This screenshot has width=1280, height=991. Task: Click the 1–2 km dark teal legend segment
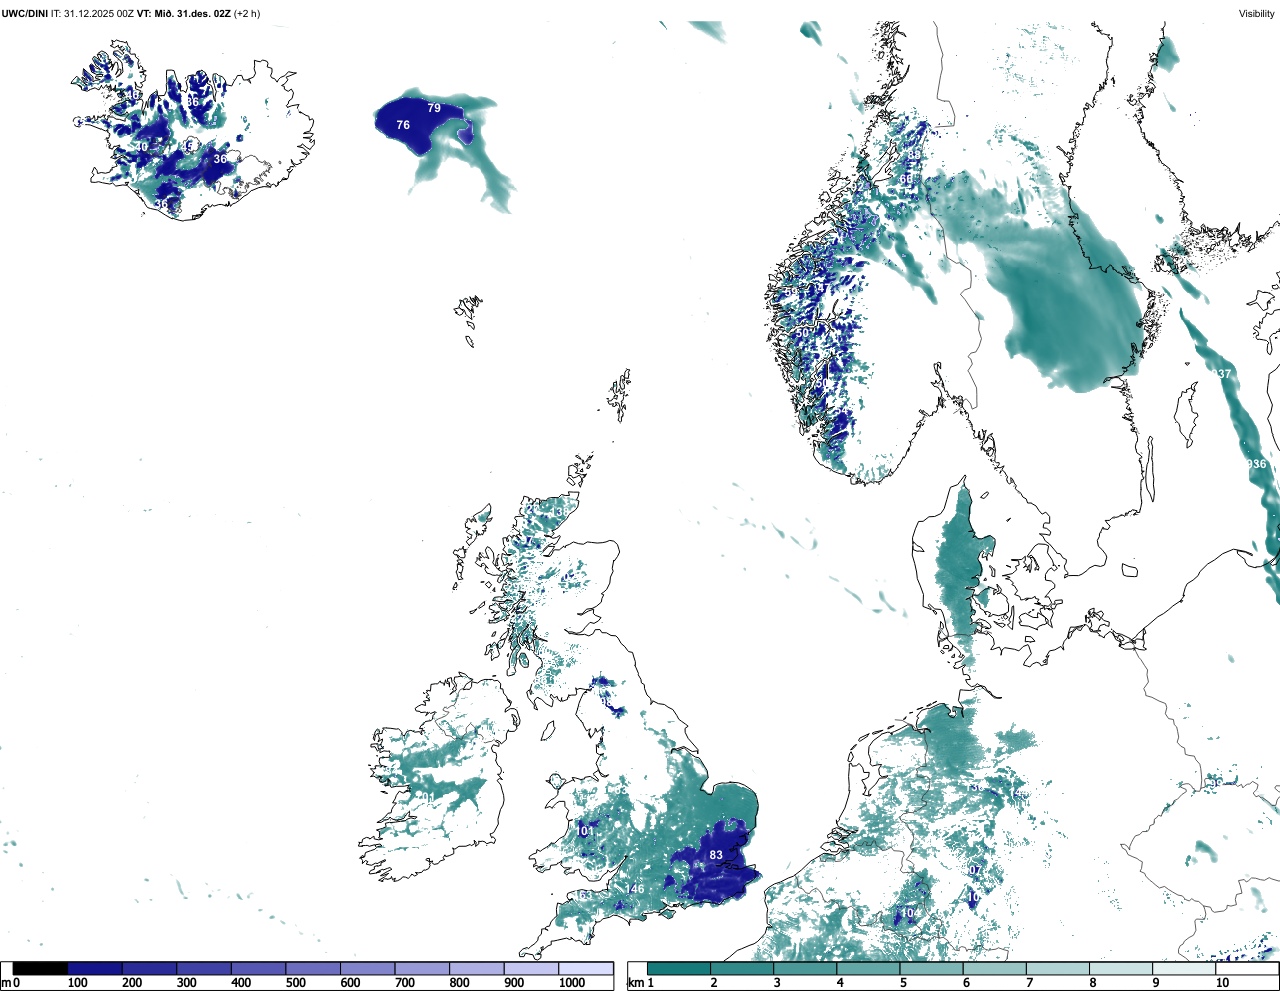679,969
